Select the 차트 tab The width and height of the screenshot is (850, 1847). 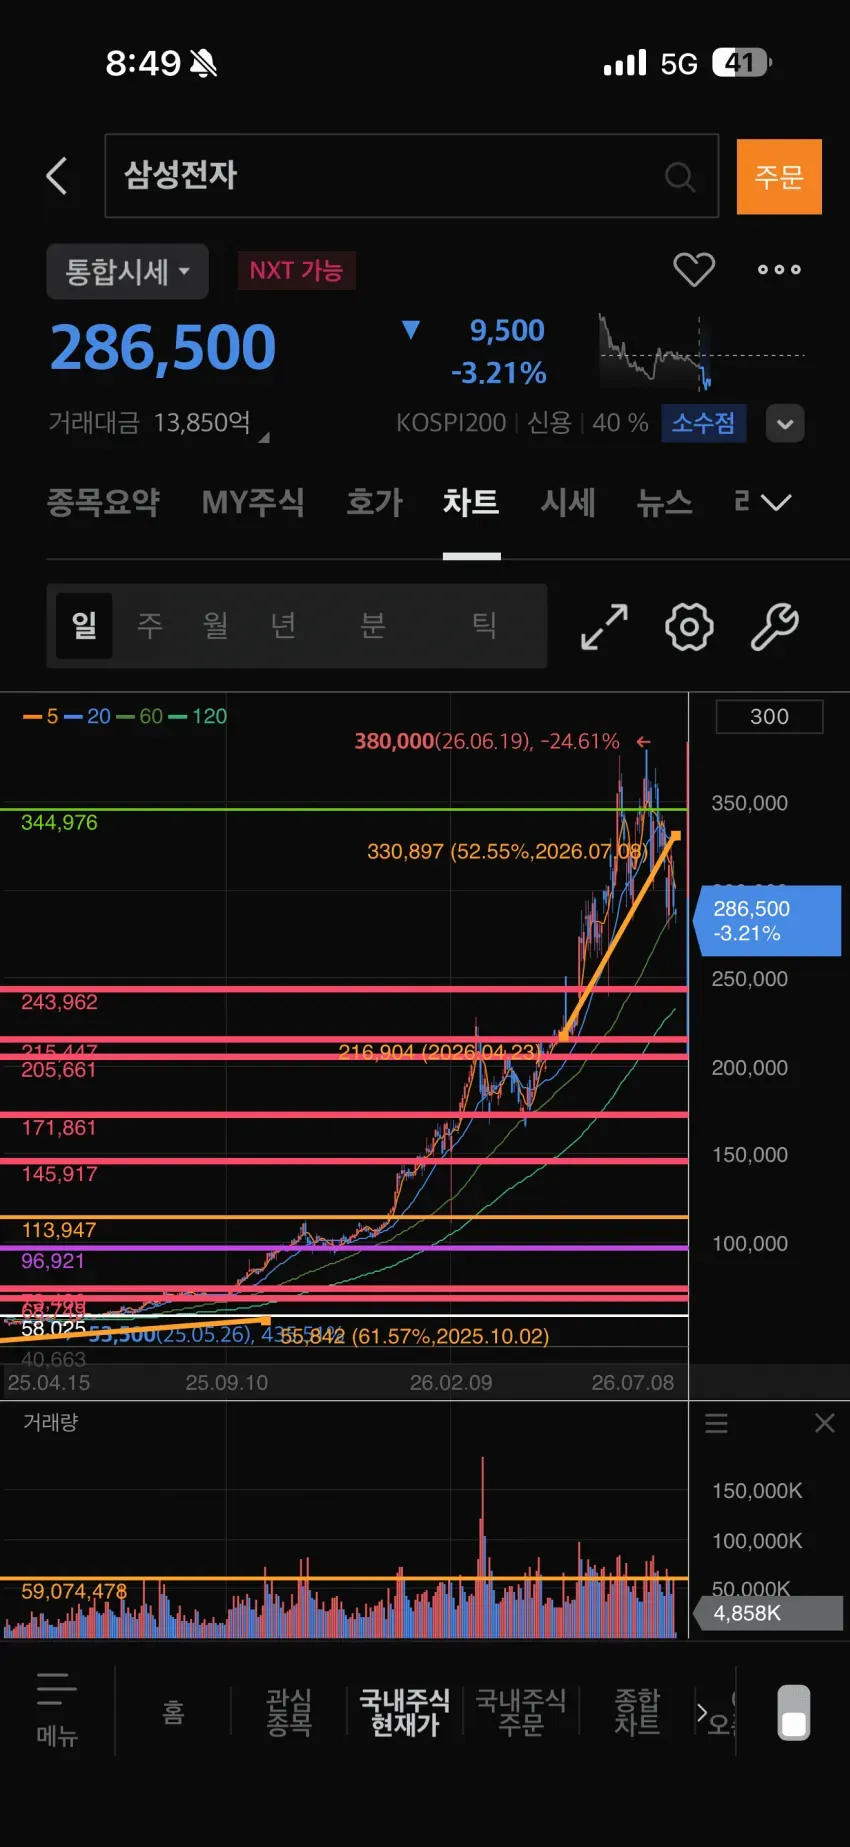click(471, 502)
